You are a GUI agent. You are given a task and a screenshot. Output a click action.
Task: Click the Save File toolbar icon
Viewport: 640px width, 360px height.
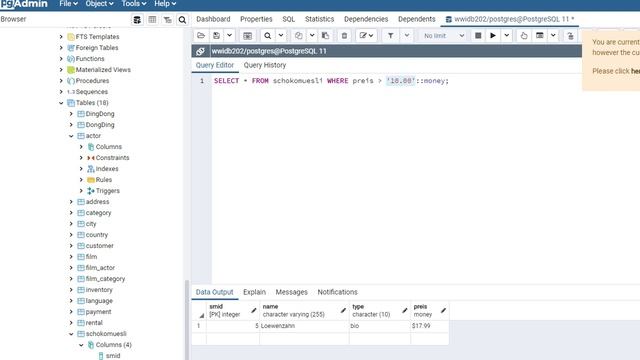[x=216, y=36]
